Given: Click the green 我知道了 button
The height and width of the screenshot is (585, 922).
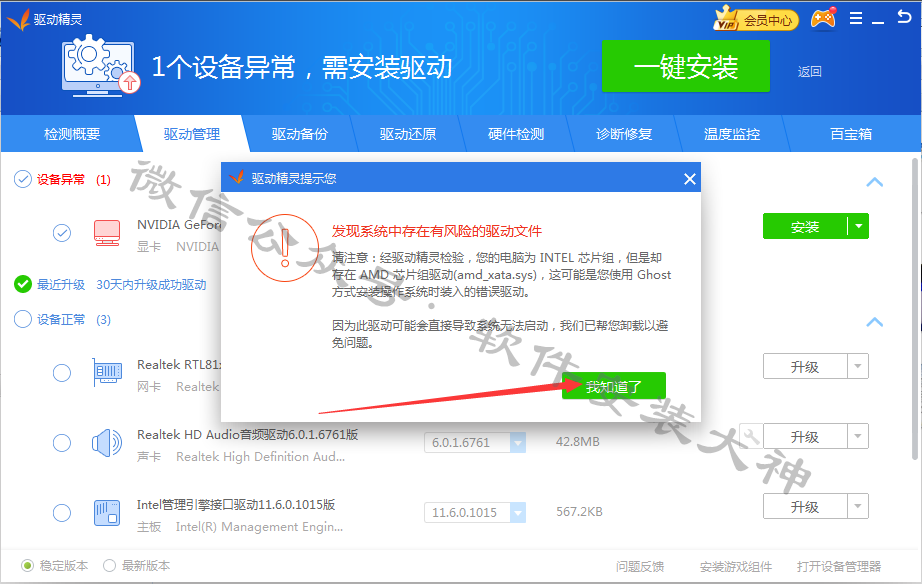Looking at the screenshot, I should pyautogui.click(x=613, y=386).
